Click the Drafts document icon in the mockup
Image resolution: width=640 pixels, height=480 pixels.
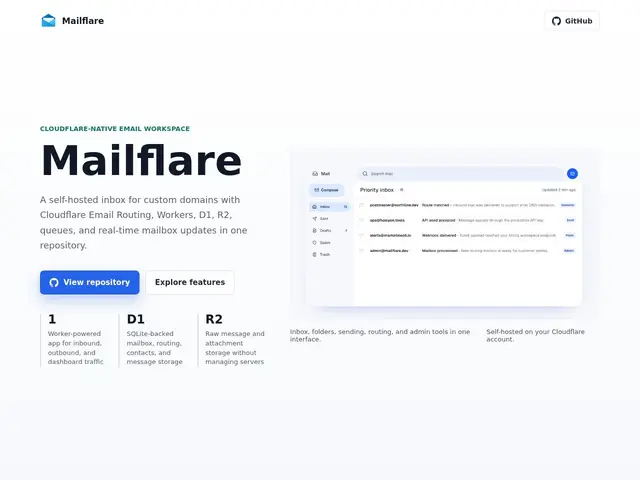pos(314,231)
